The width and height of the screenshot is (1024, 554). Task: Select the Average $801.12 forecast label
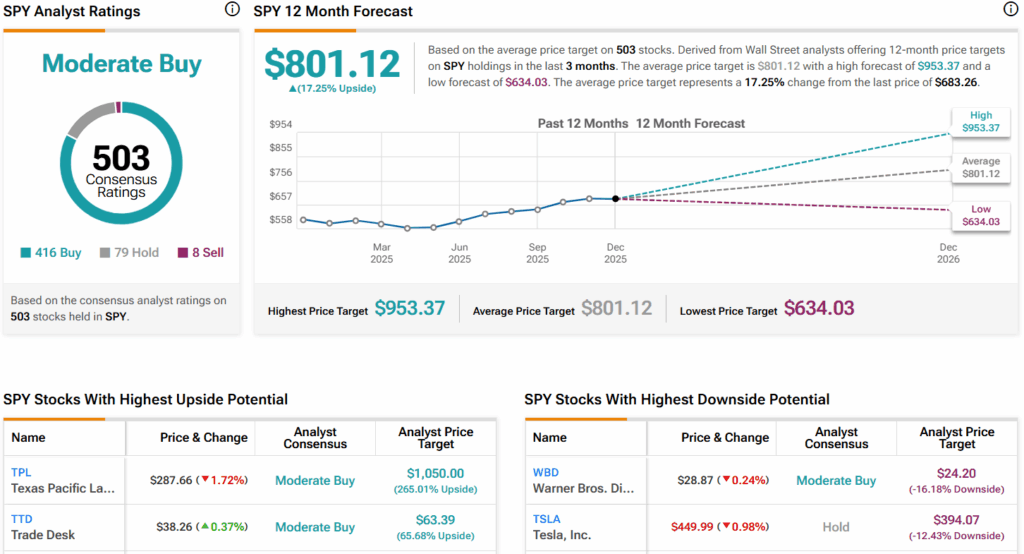(x=980, y=167)
